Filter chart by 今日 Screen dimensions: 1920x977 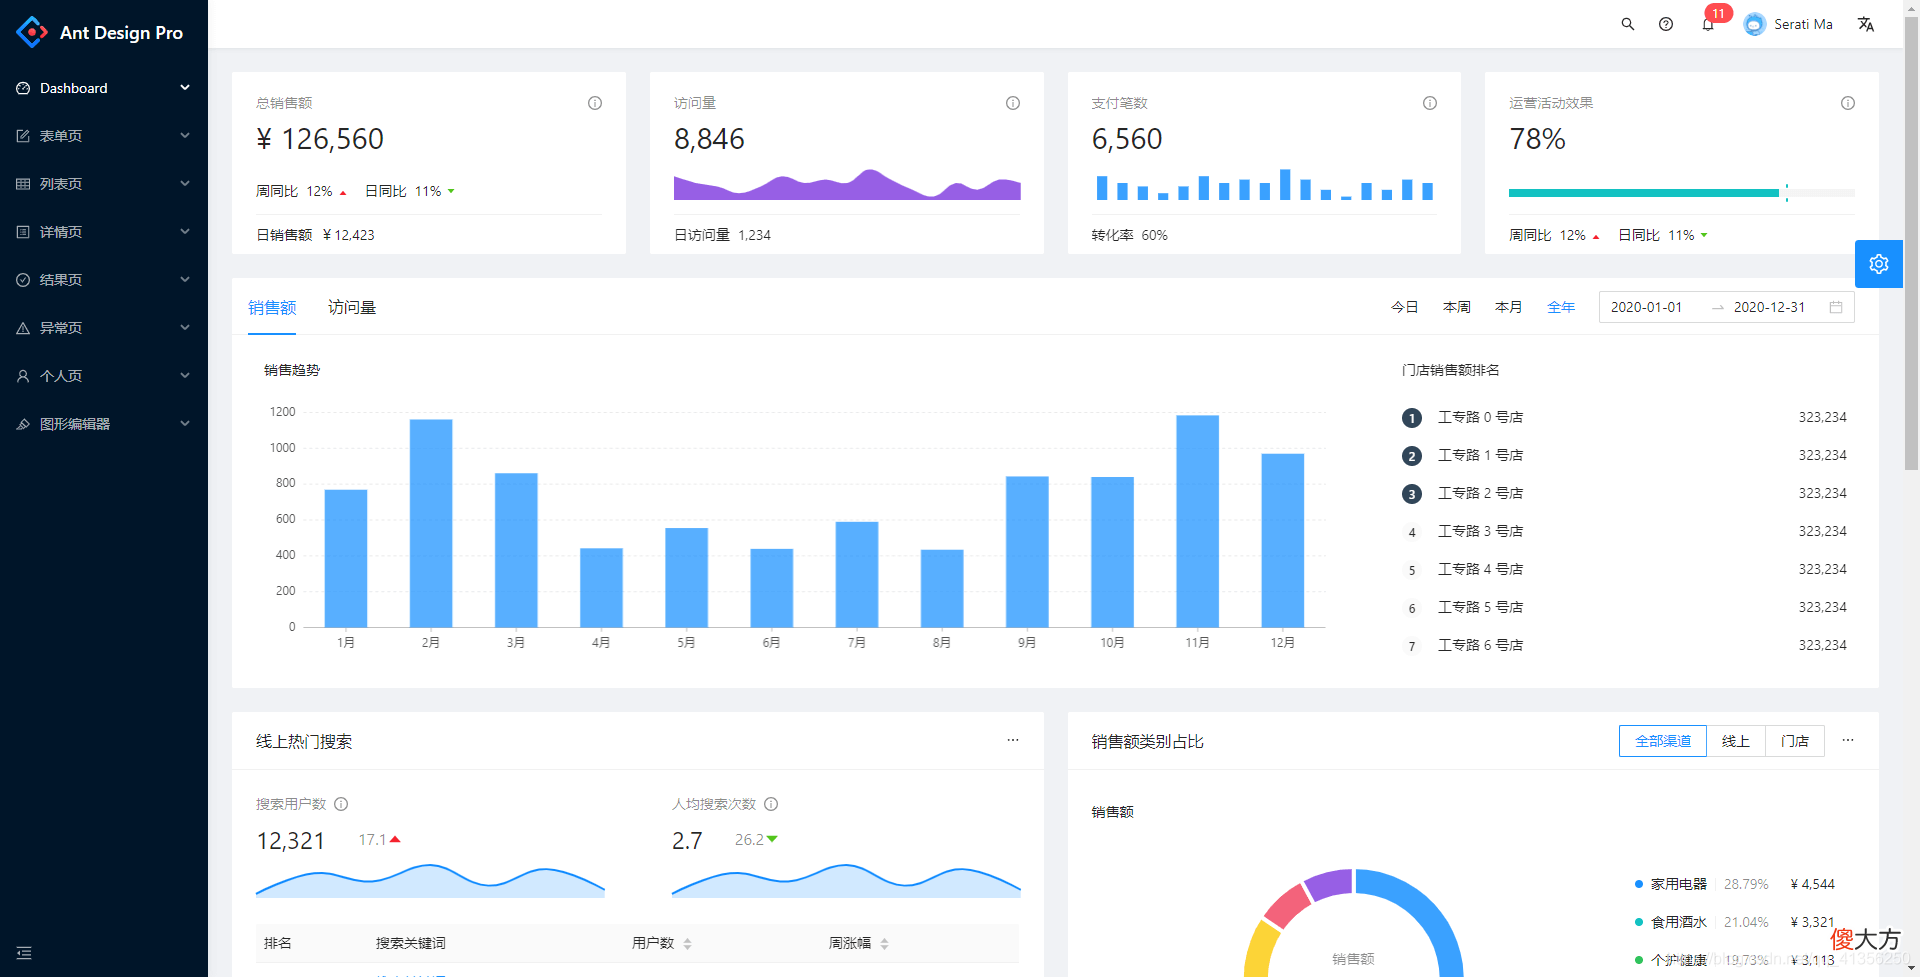pos(1405,307)
